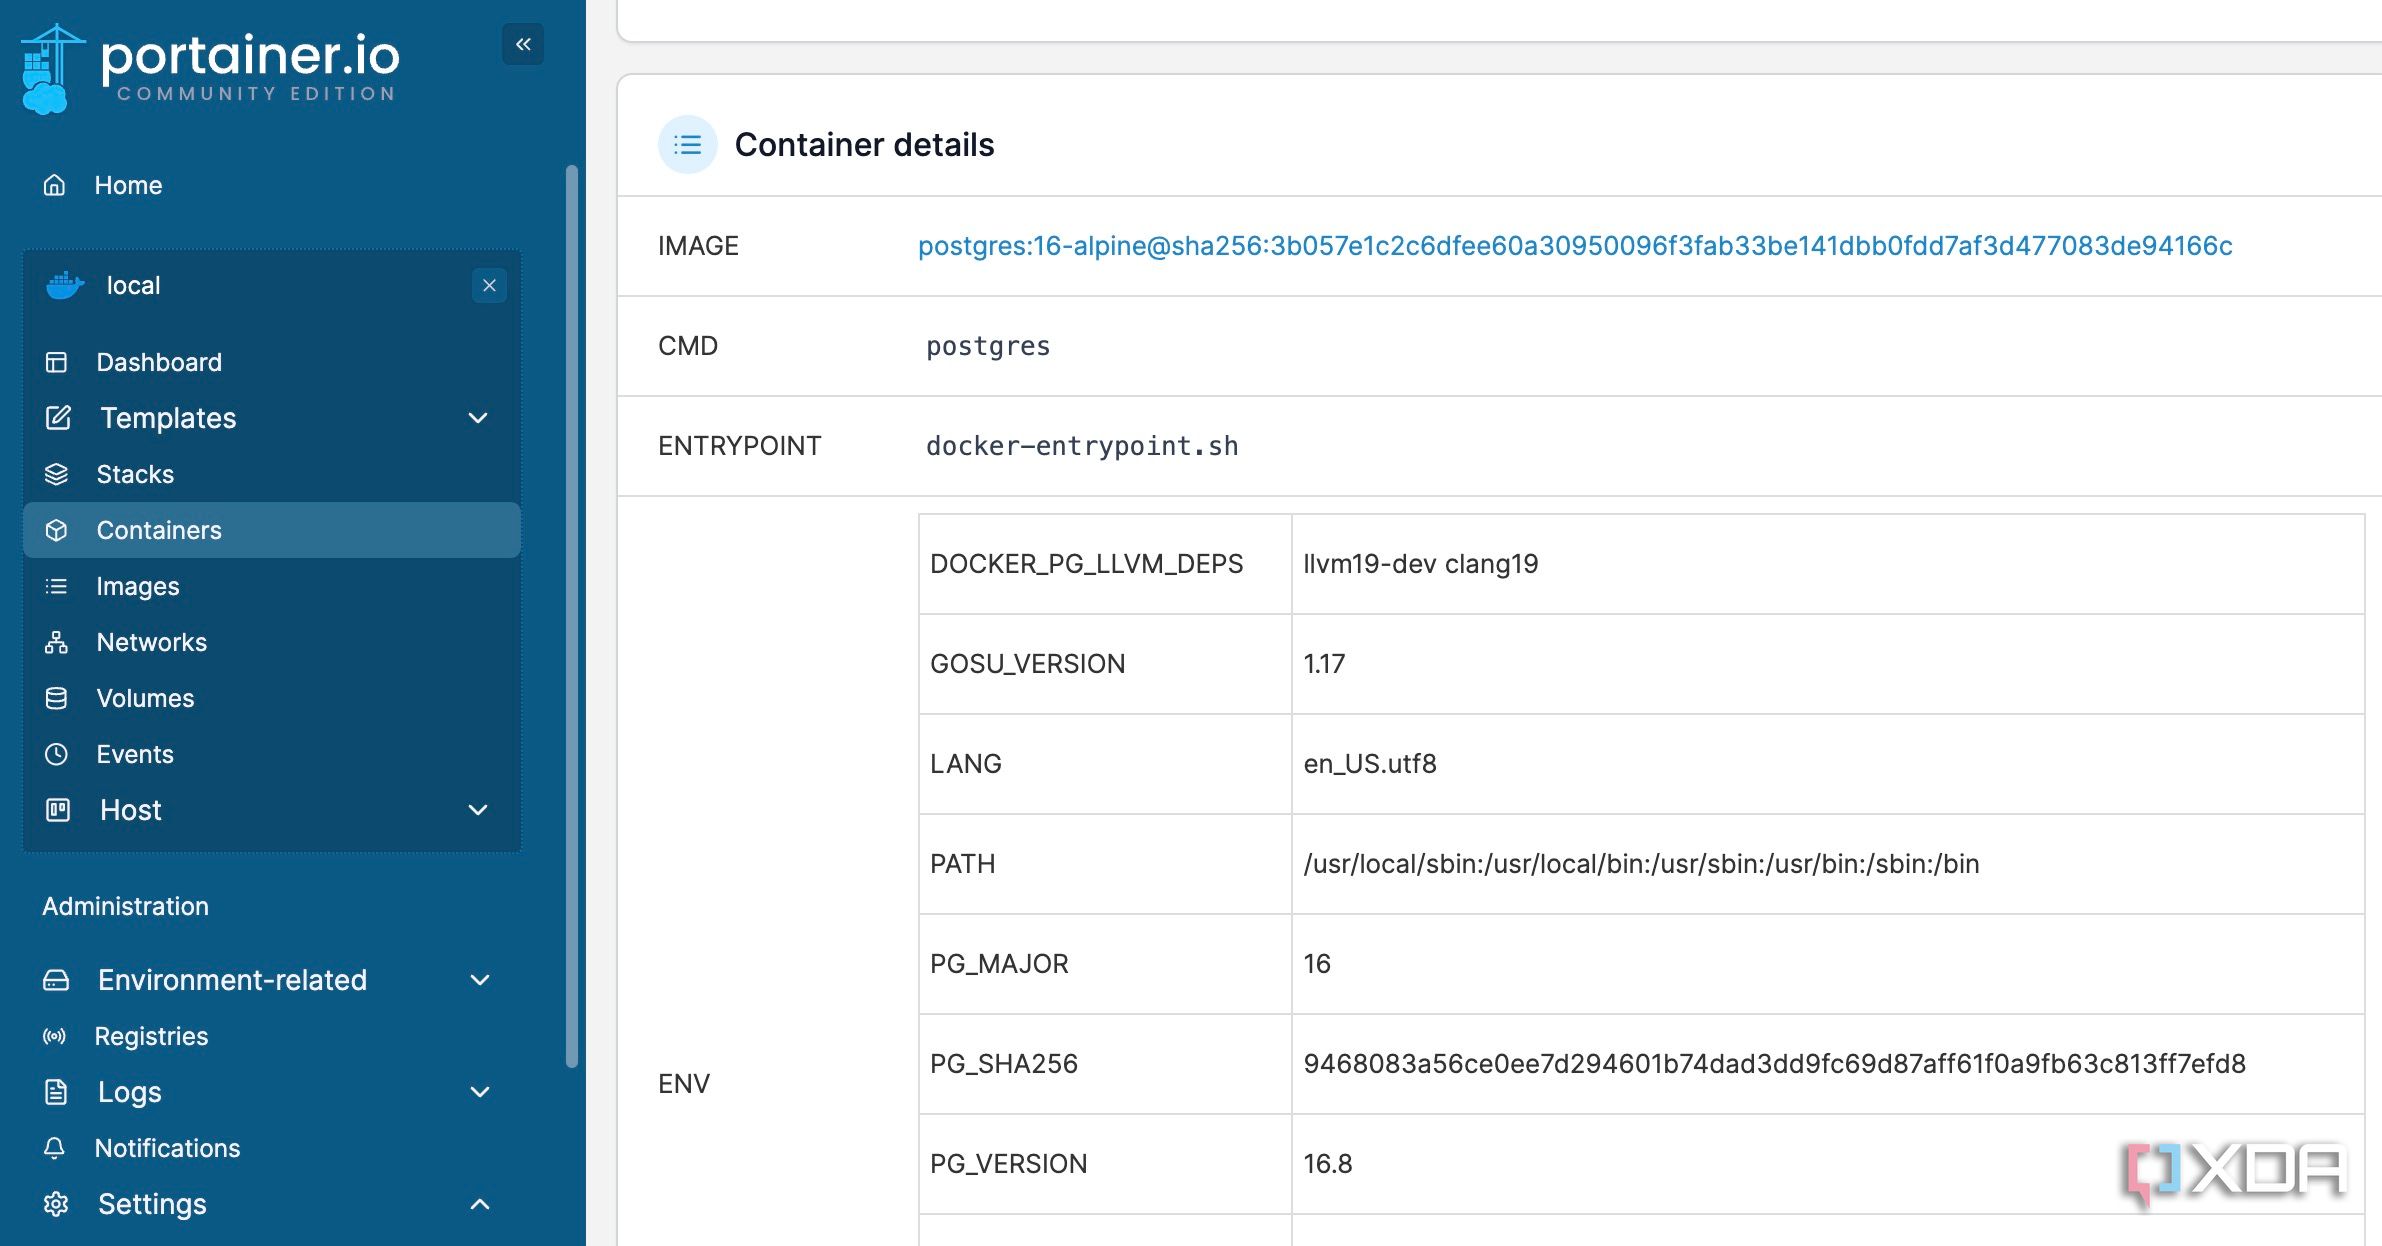This screenshot has height=1246, width=2382.
Task: Click the Stacks layers icon
Action: tap(57, 474)
